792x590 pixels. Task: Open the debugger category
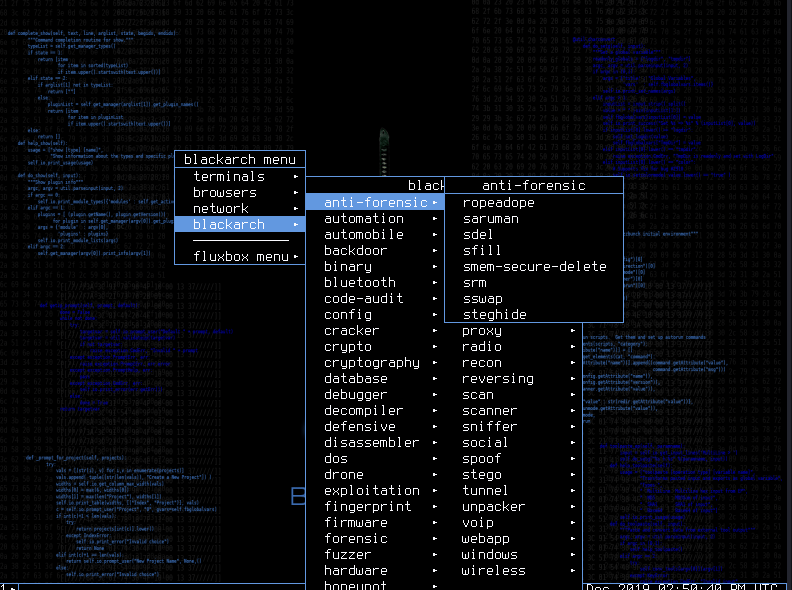pyautogui.click(x=375, y=395)
